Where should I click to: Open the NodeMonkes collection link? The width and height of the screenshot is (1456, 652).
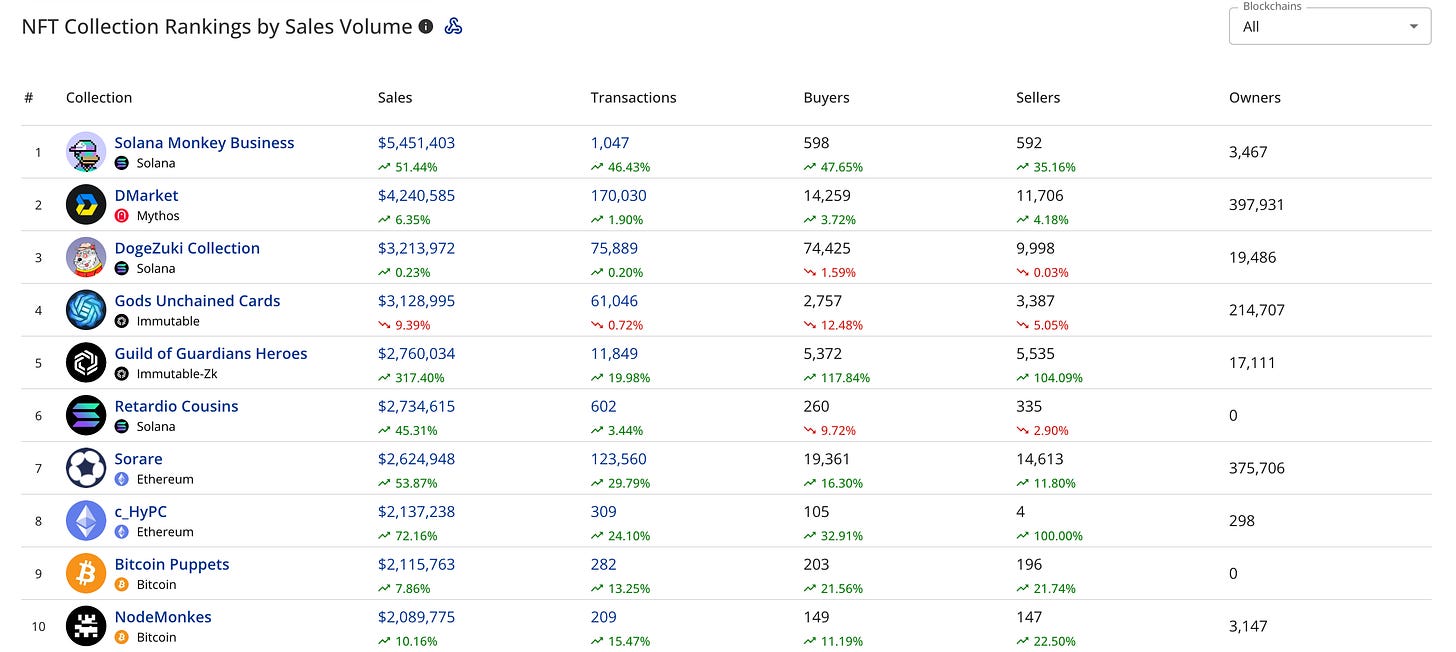pos(163,617)
